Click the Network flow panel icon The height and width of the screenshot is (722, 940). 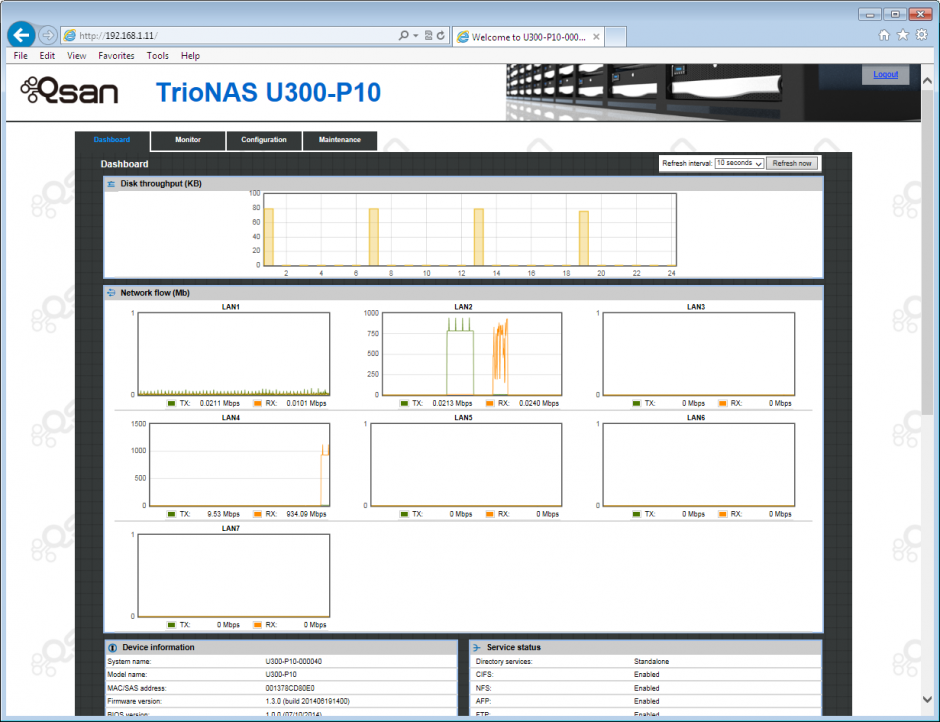pyautogui.click(x=111, y=293)
